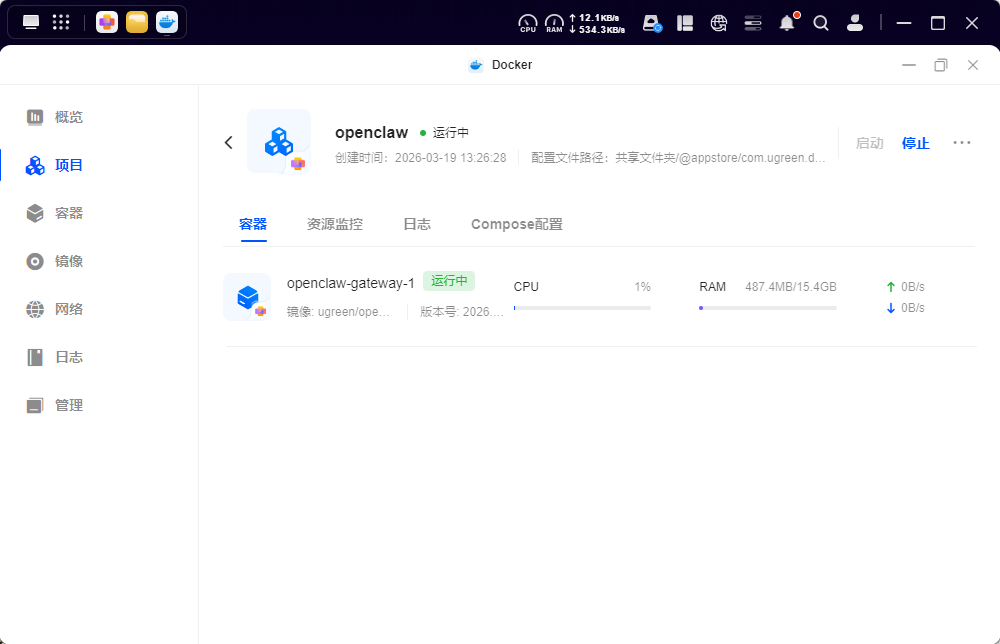Open the 日志 sidebar section
Image resolution: width=1000 pixels, height=644 pixels.
point(69,357)
